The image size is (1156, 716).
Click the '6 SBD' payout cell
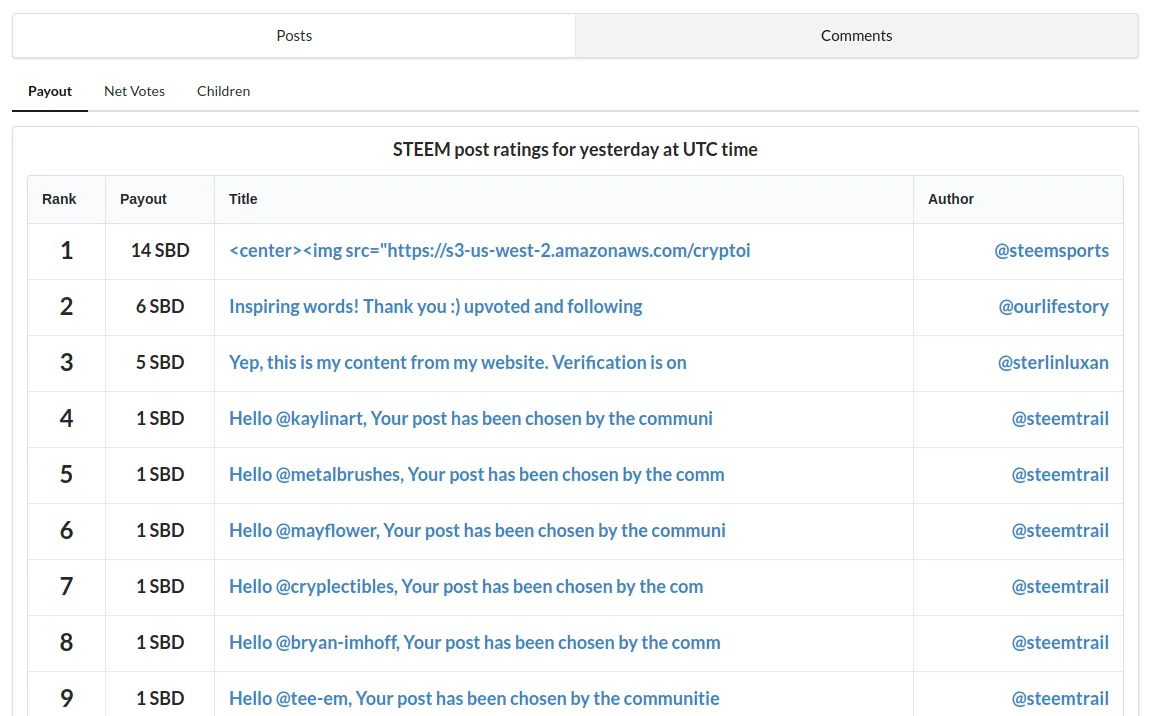(x=160, y=307)
